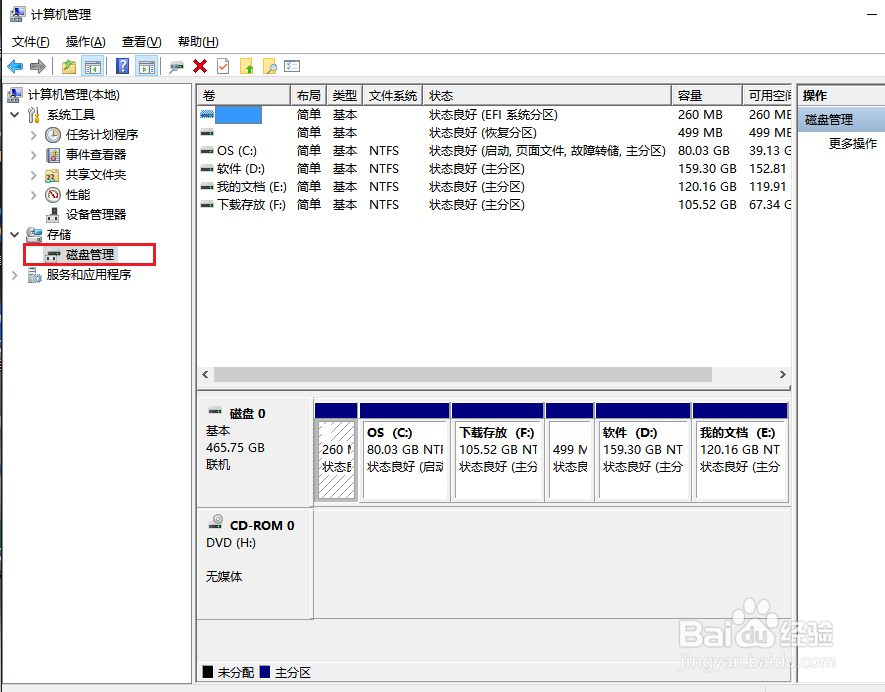Click the 共享文件夹 icon

(52, 175)
